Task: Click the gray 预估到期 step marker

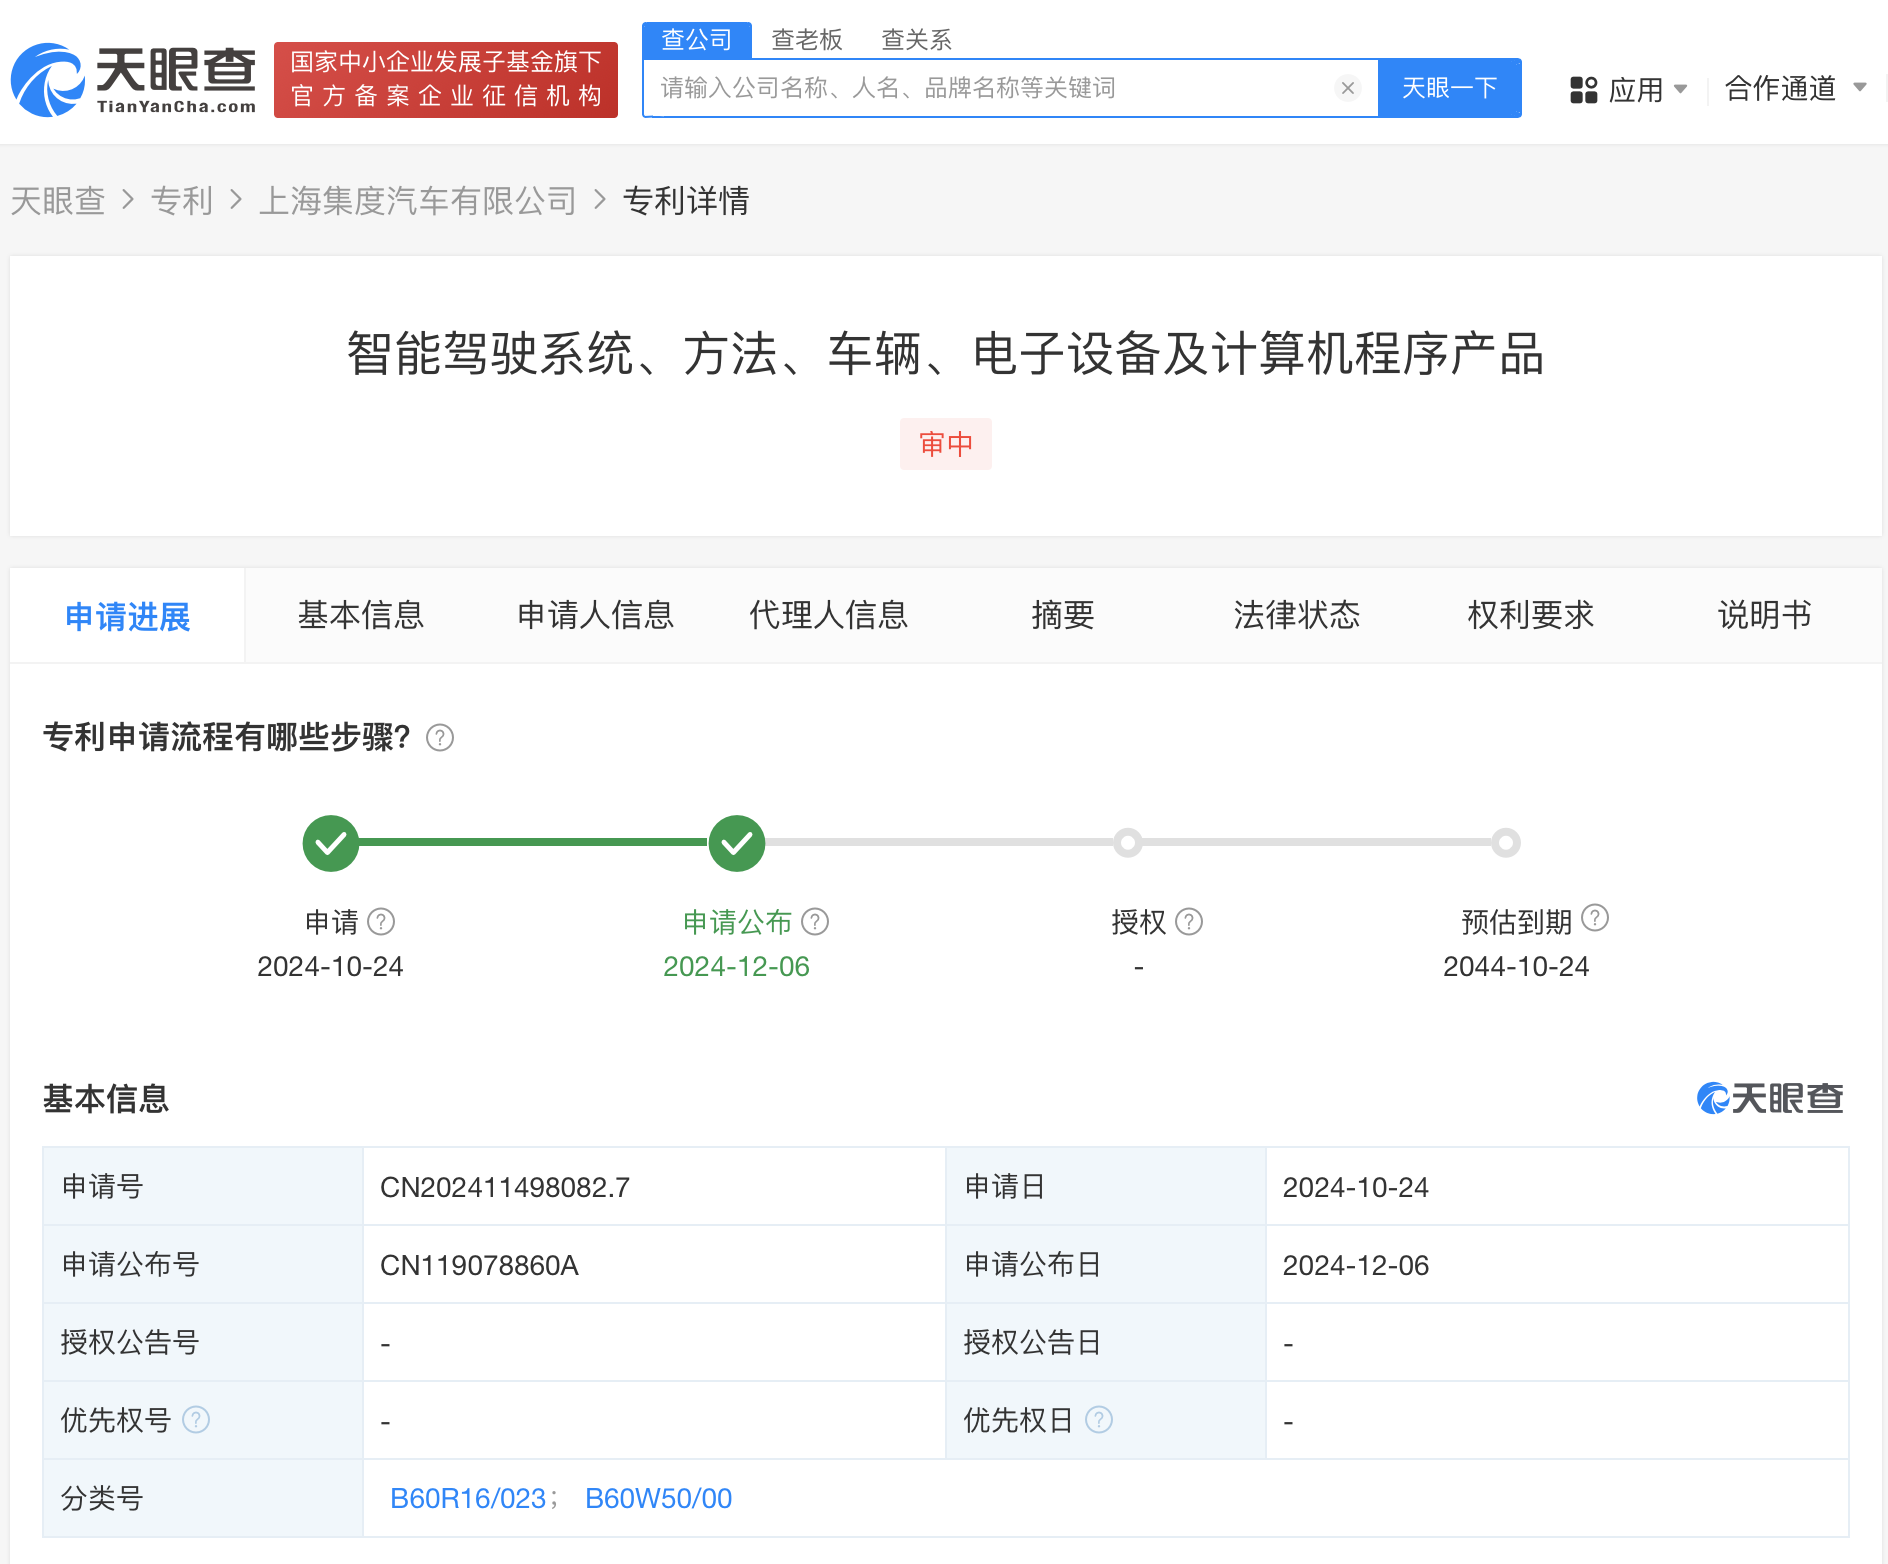Action: tap(1506, 843)
